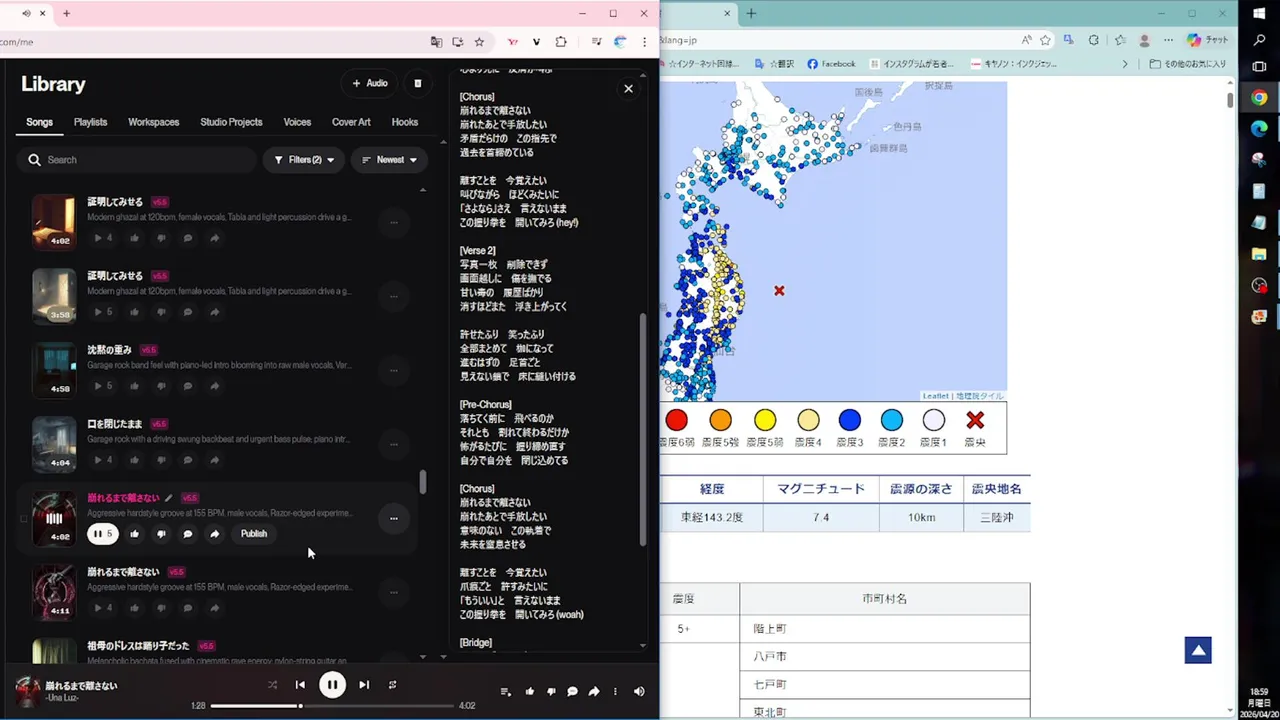Expand Edge bookmarks overflow chevron
The image size is (1280, 720).
click(x=1125, y=64)
